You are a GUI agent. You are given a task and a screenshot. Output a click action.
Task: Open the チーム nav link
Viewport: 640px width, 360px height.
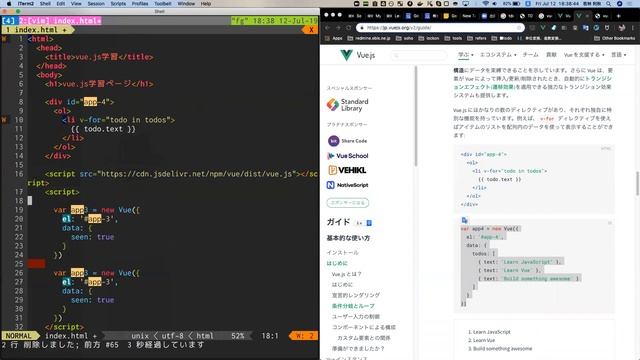click(530, 55)
